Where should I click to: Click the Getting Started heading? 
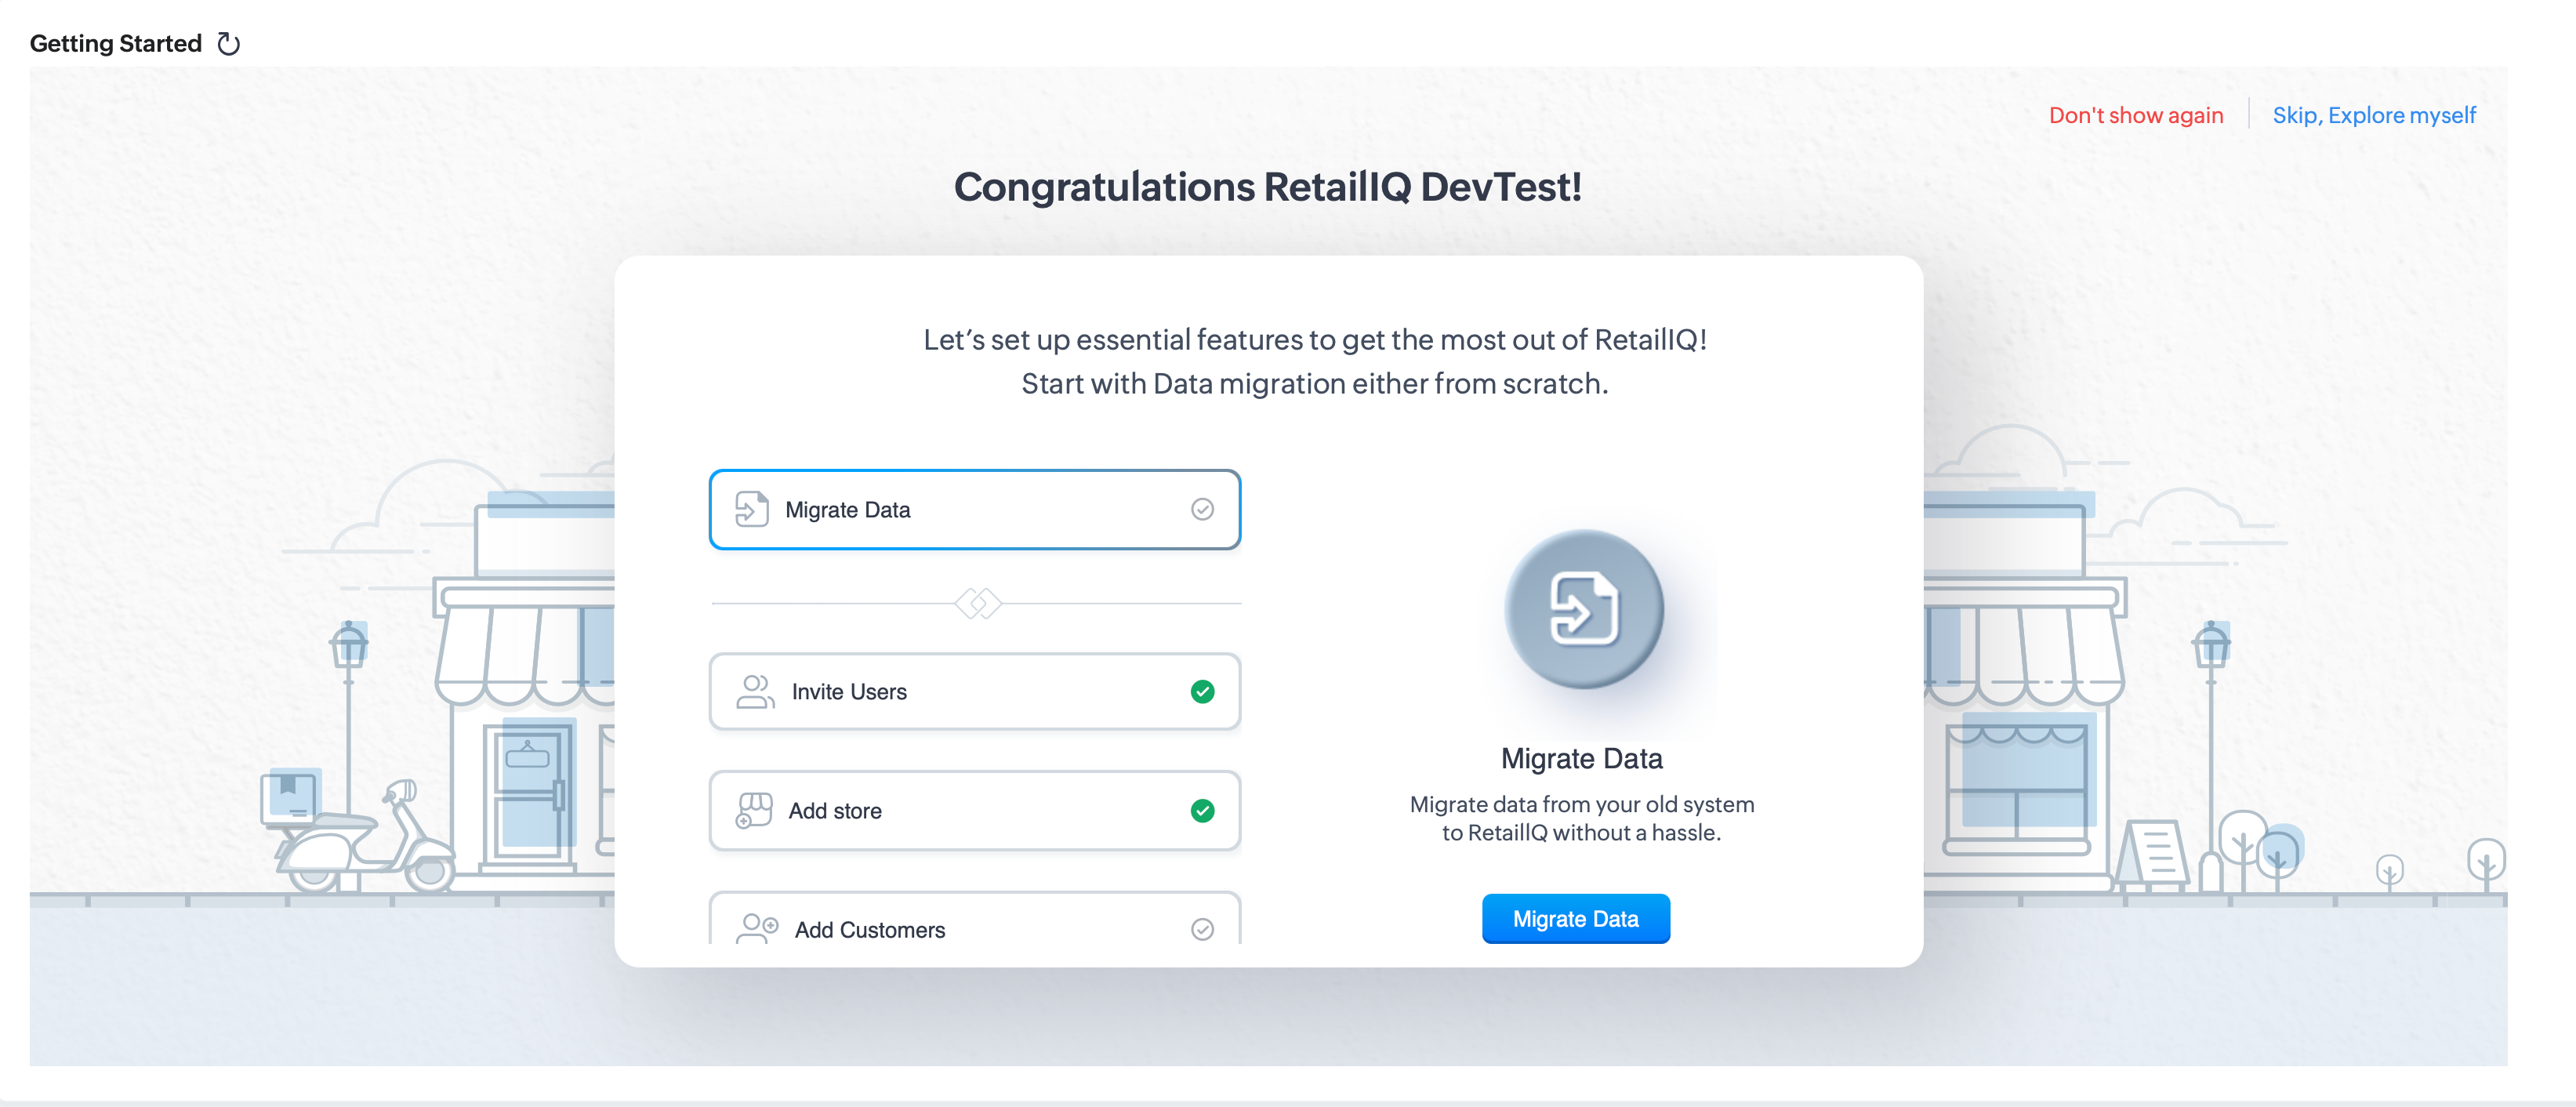coord(116,44)
